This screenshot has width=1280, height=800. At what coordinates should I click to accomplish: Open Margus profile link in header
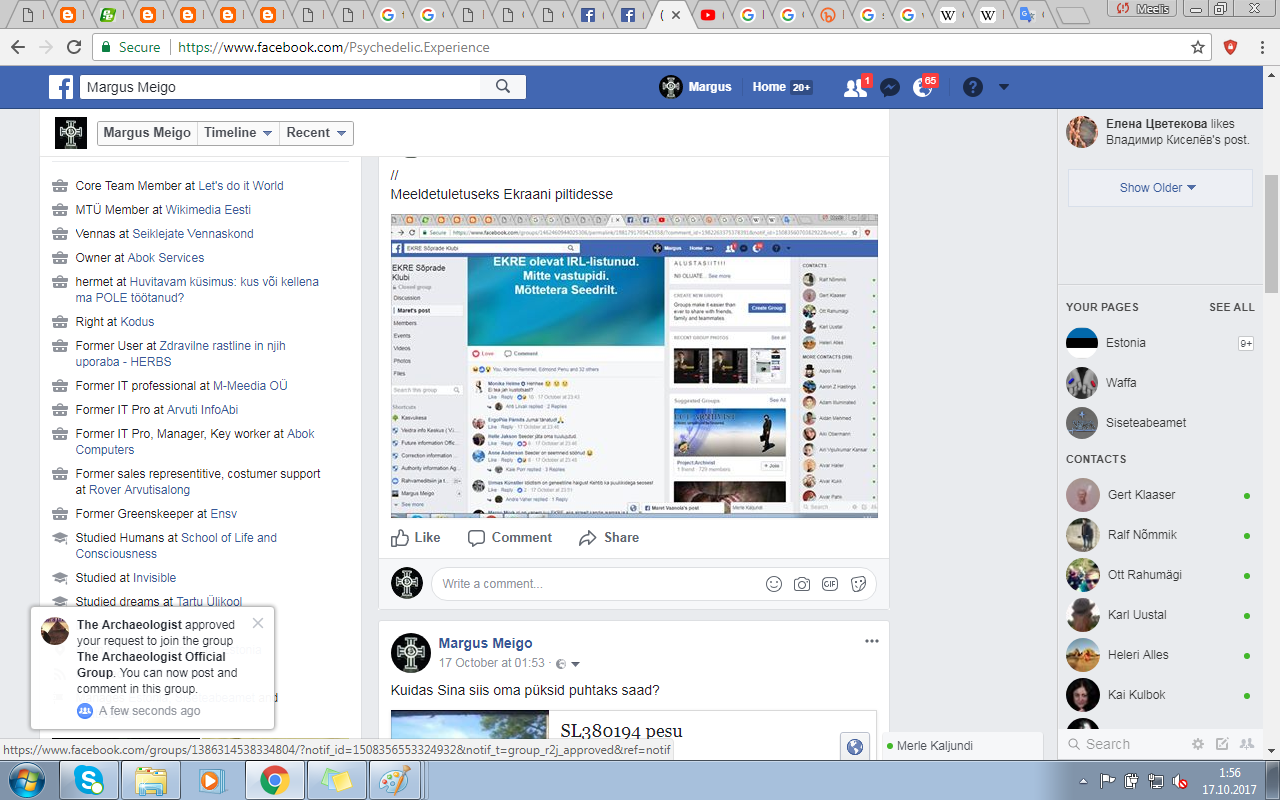[697, 87]
